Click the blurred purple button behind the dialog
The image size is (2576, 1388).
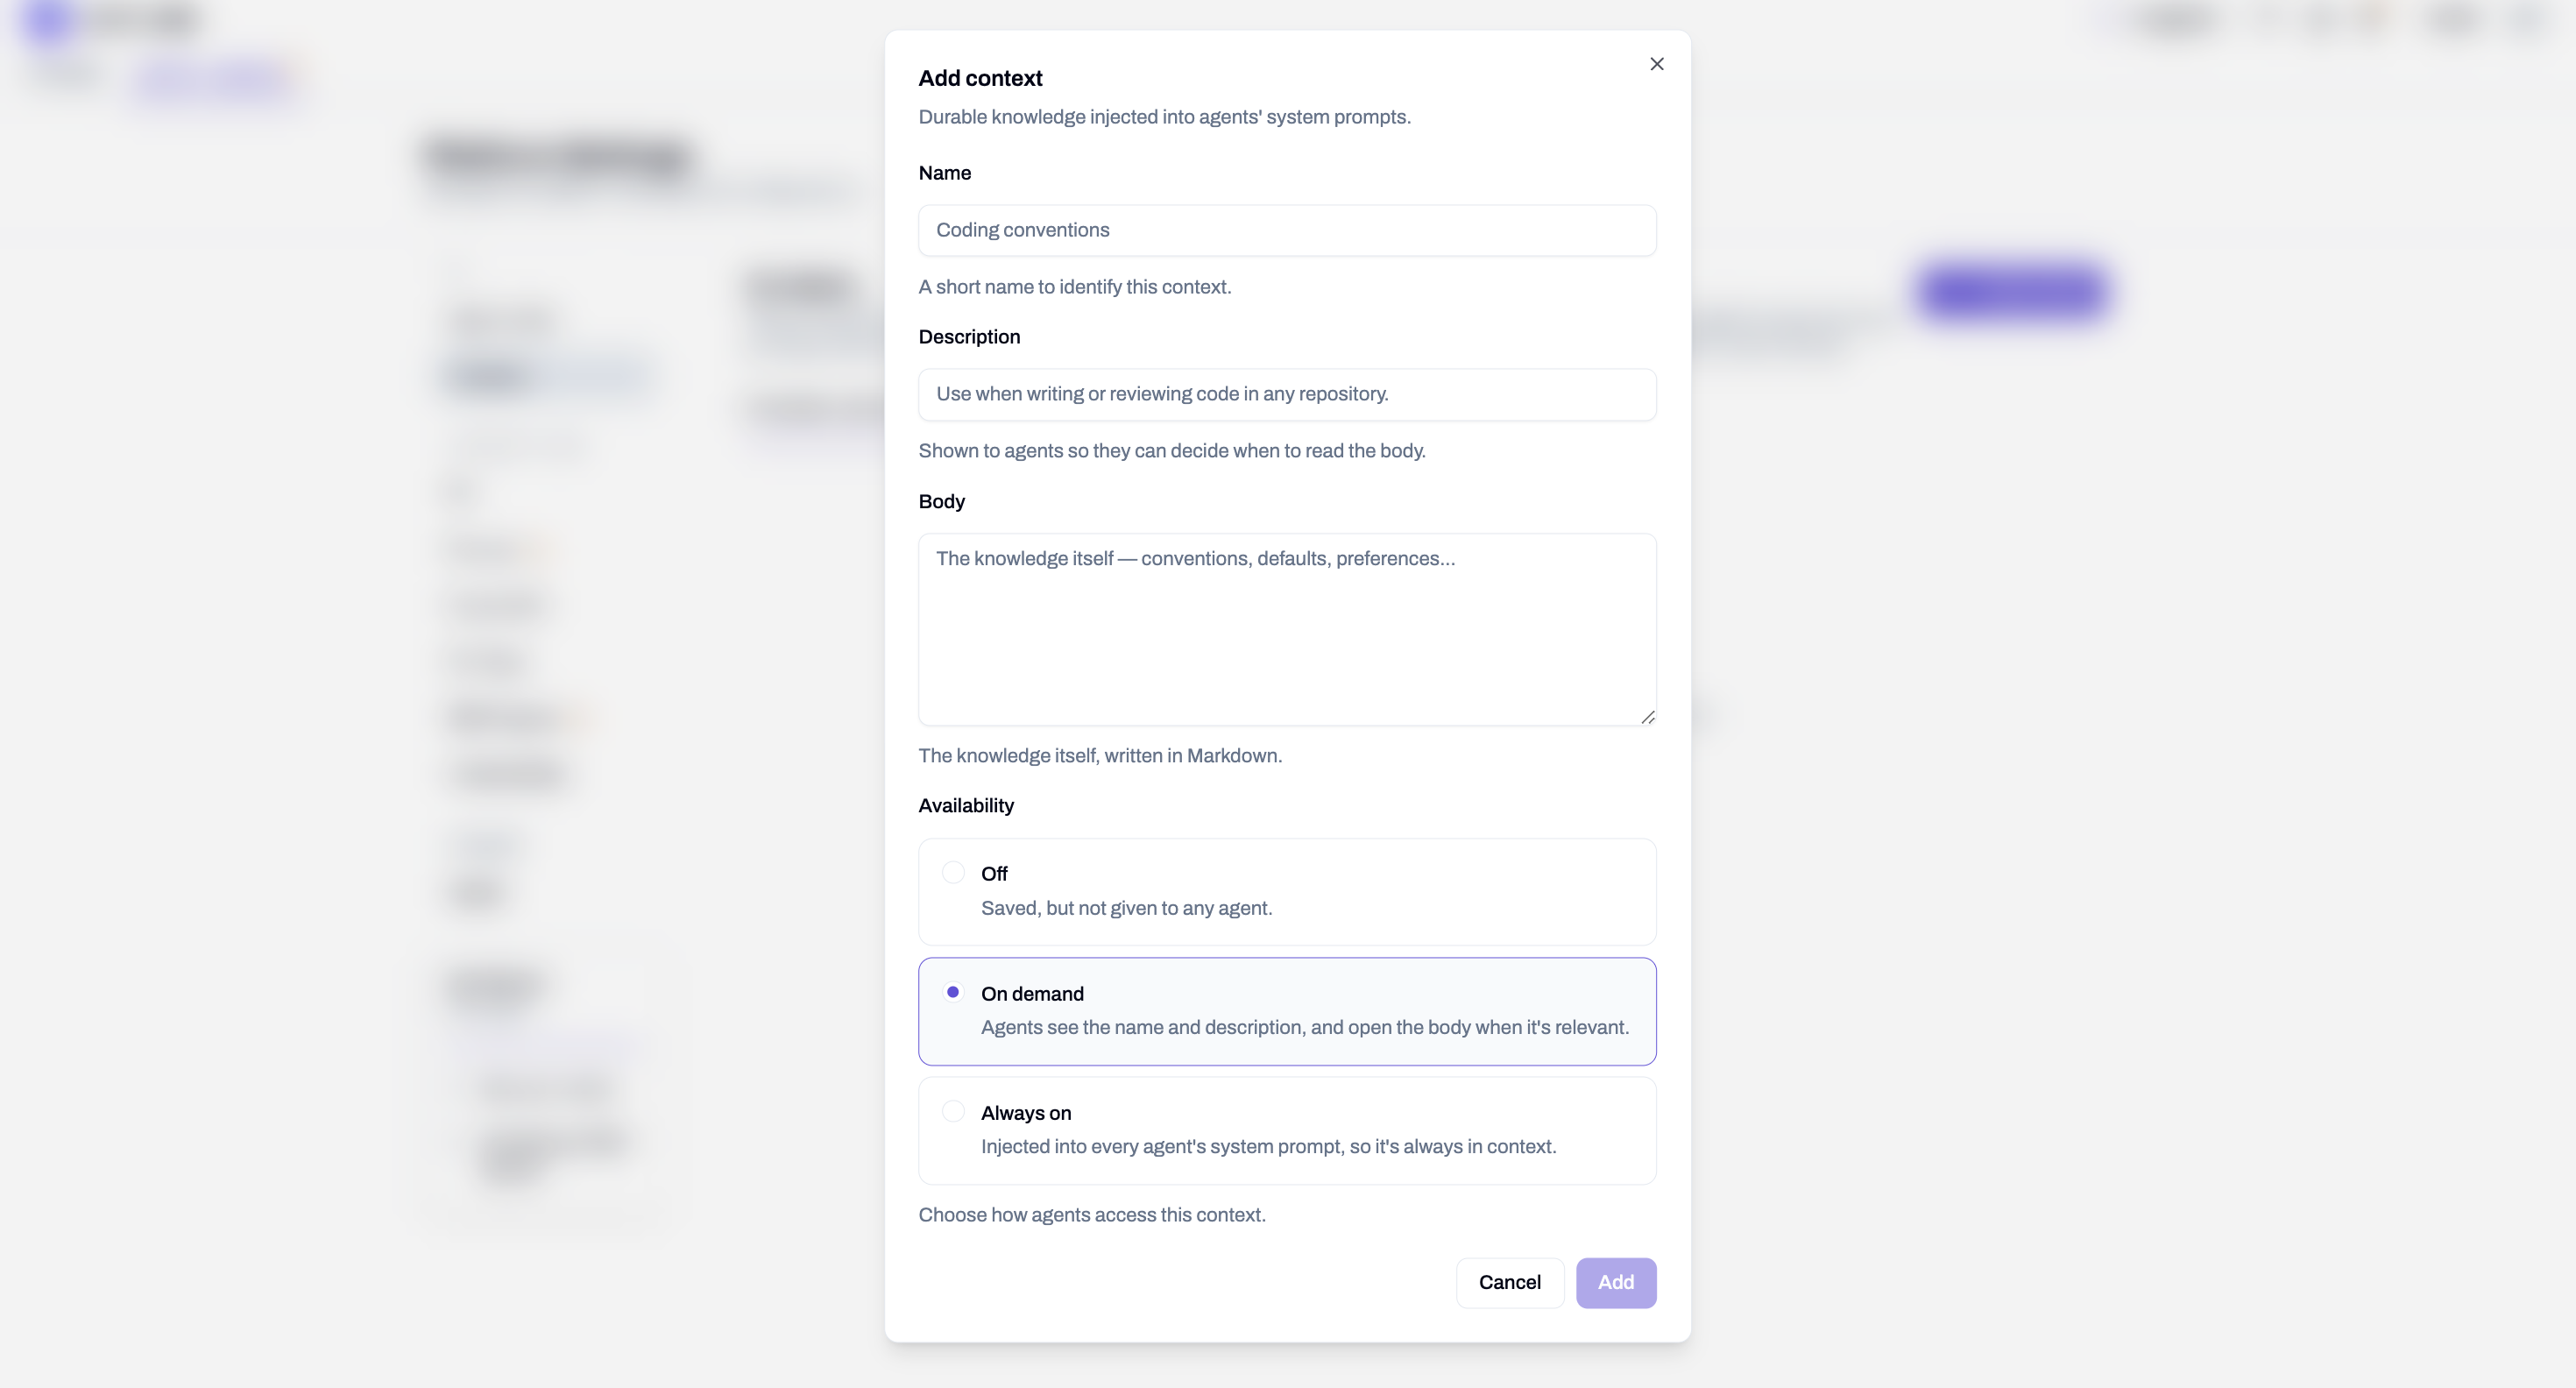pyautogui.click(x=2012, y=291)
